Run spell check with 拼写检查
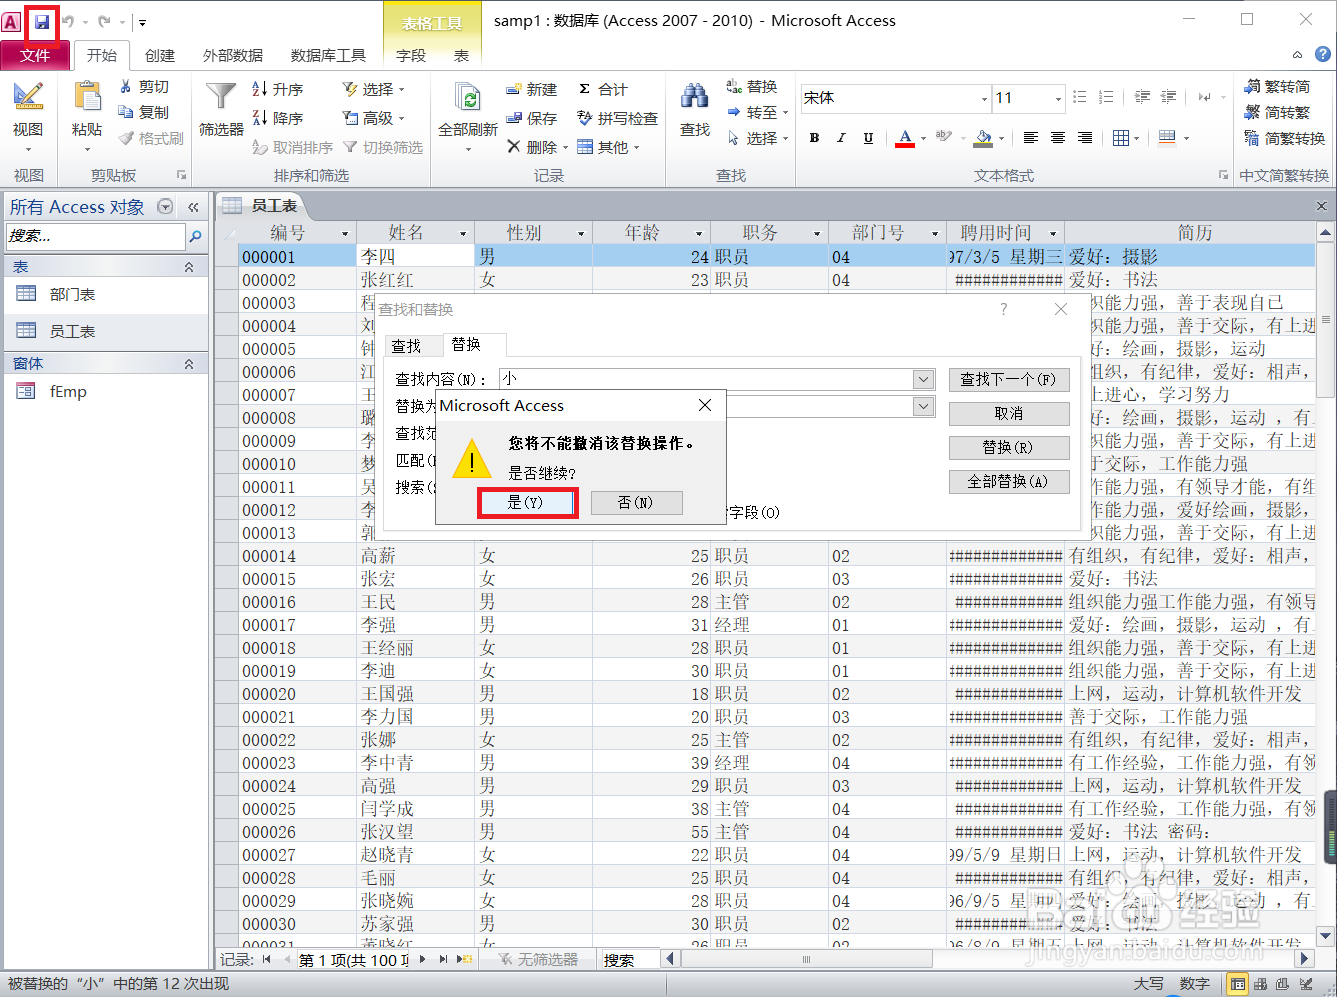 pos(617,118)
